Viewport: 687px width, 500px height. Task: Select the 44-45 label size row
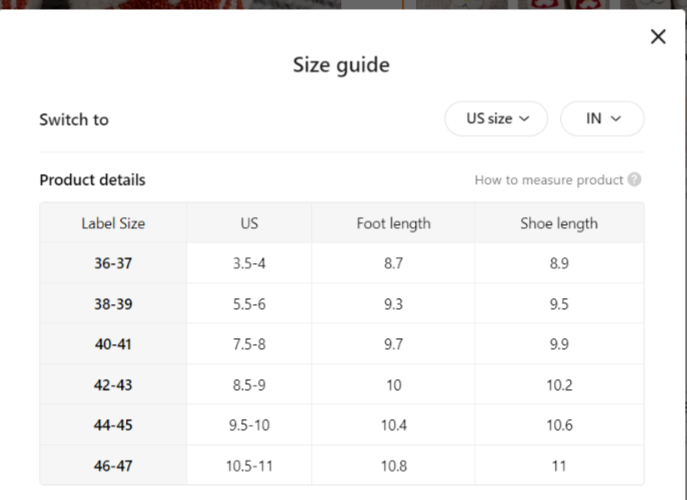(x=342, y=425)
